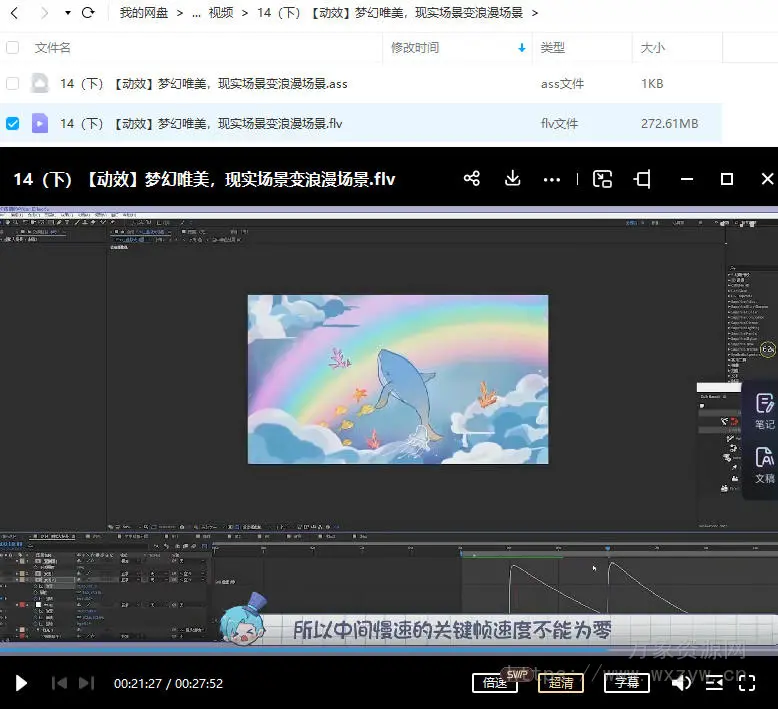The width and height of the screenshot is (778, 709).
Task: Download the flv video
Action: (x=512, y=179)
